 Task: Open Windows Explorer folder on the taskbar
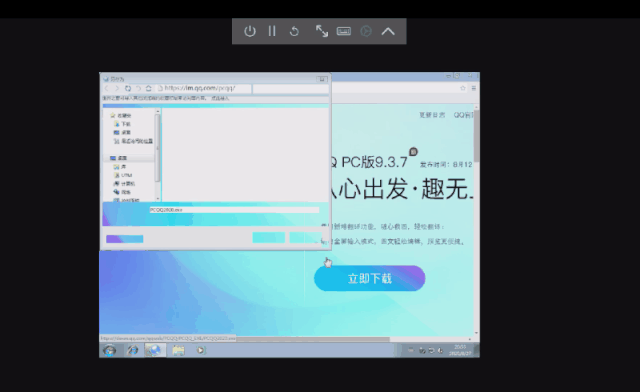(x=178, y=350)
